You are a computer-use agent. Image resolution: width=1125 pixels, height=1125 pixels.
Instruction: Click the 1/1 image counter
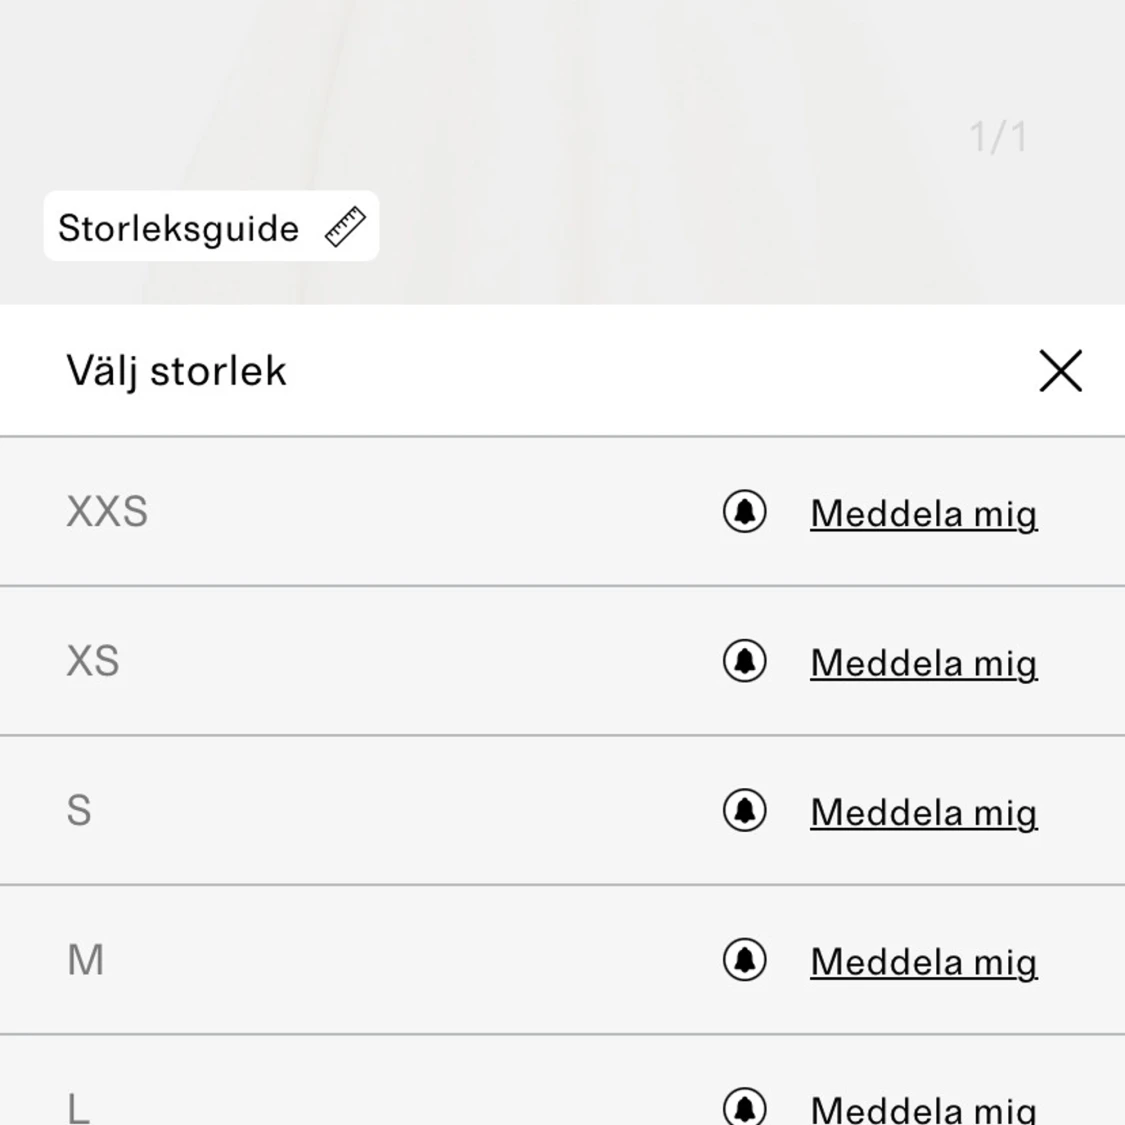click(x=998, y=136)
